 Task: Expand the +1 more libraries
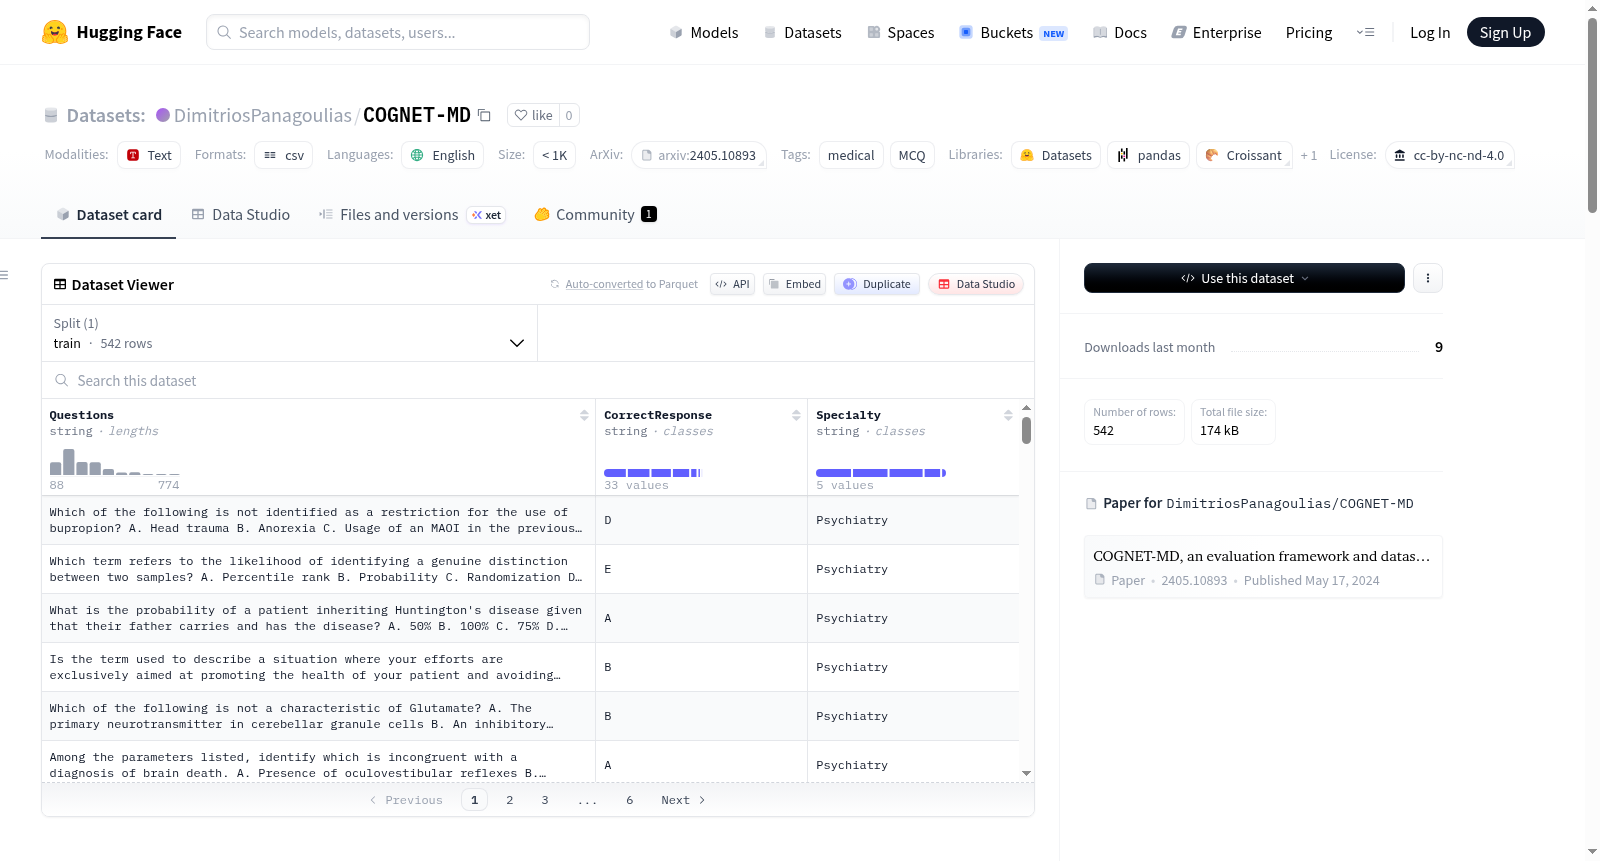point(1309,155)
